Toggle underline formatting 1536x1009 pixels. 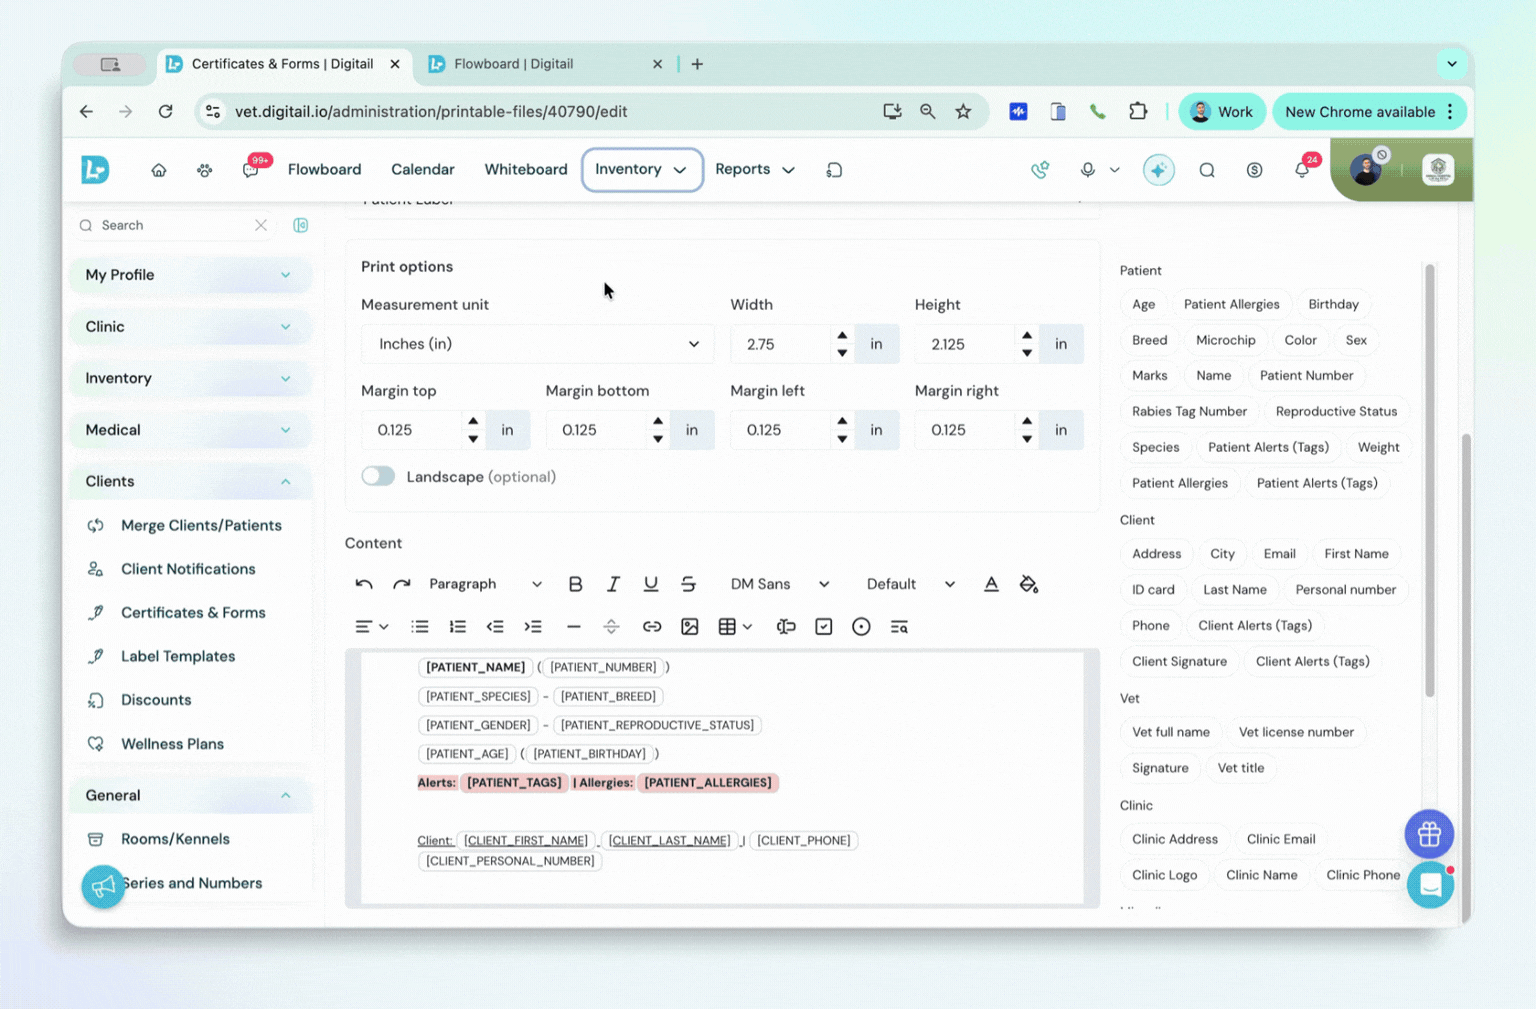(x=651, y=584)
